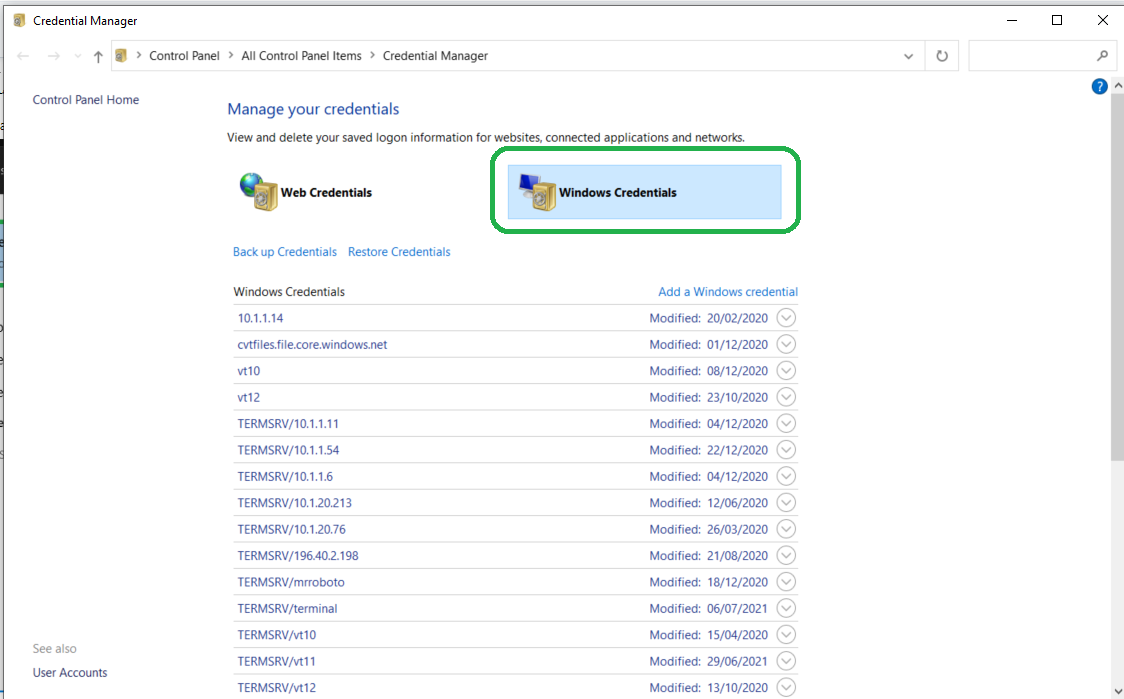Open address bar history dropdown
This screenshot has height=699, width=1124.
point(908,56)
